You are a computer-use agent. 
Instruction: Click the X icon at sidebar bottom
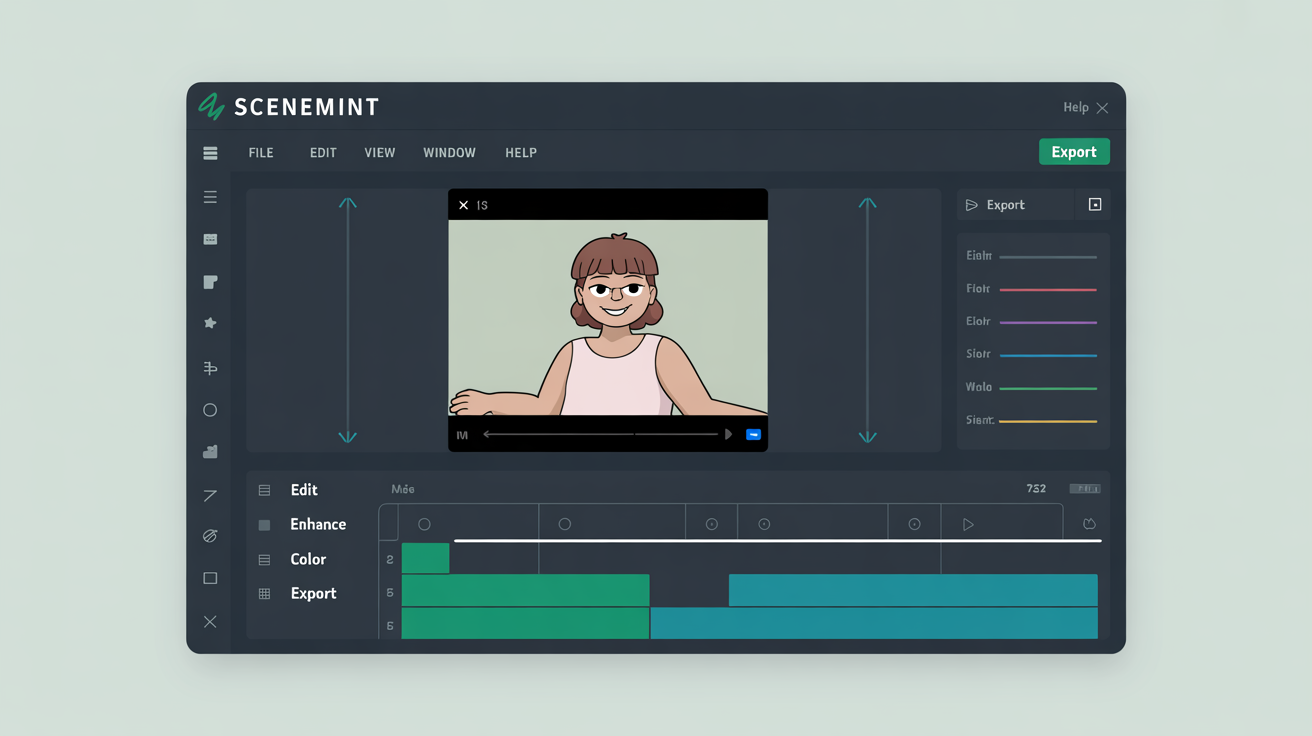210,622
